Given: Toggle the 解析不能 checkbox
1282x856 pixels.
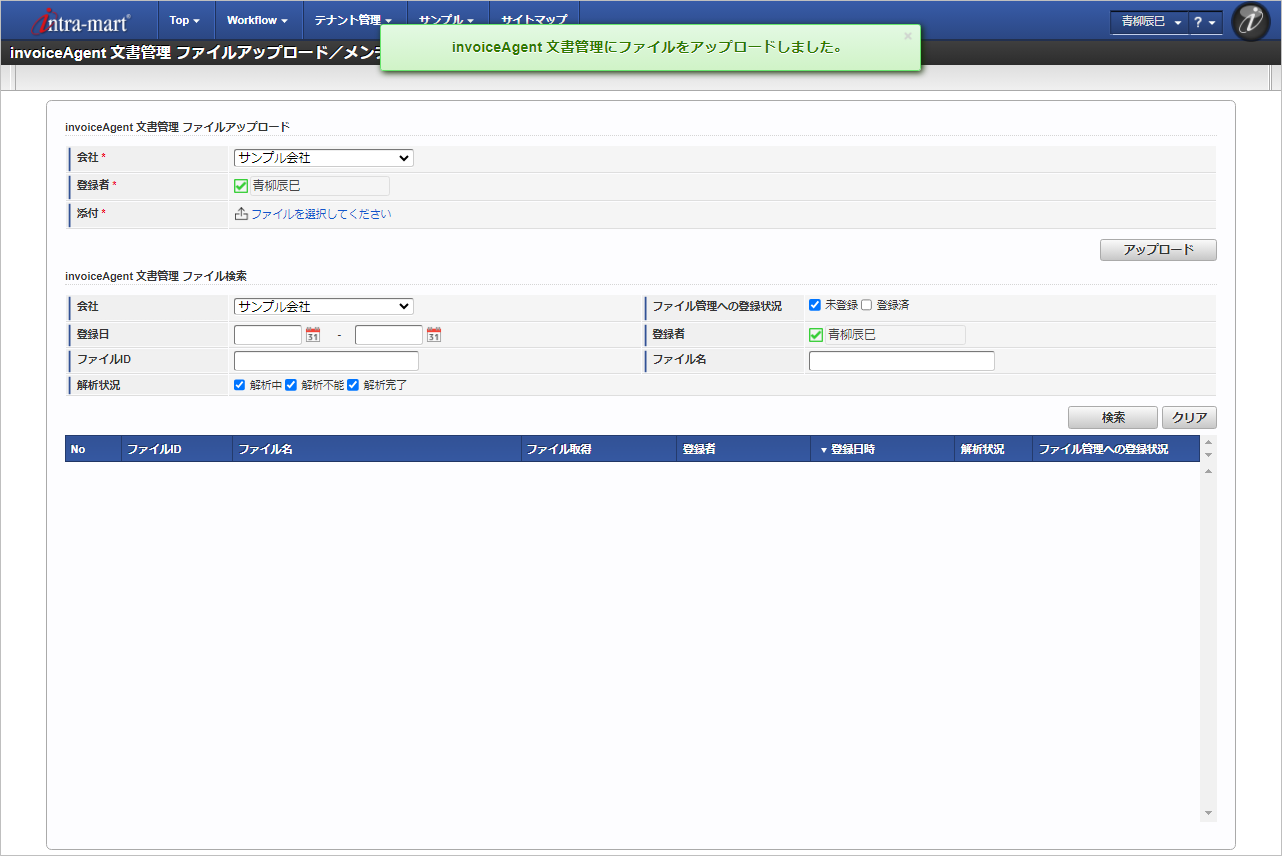Looking at the screenshot, I should tap(292, 385).
